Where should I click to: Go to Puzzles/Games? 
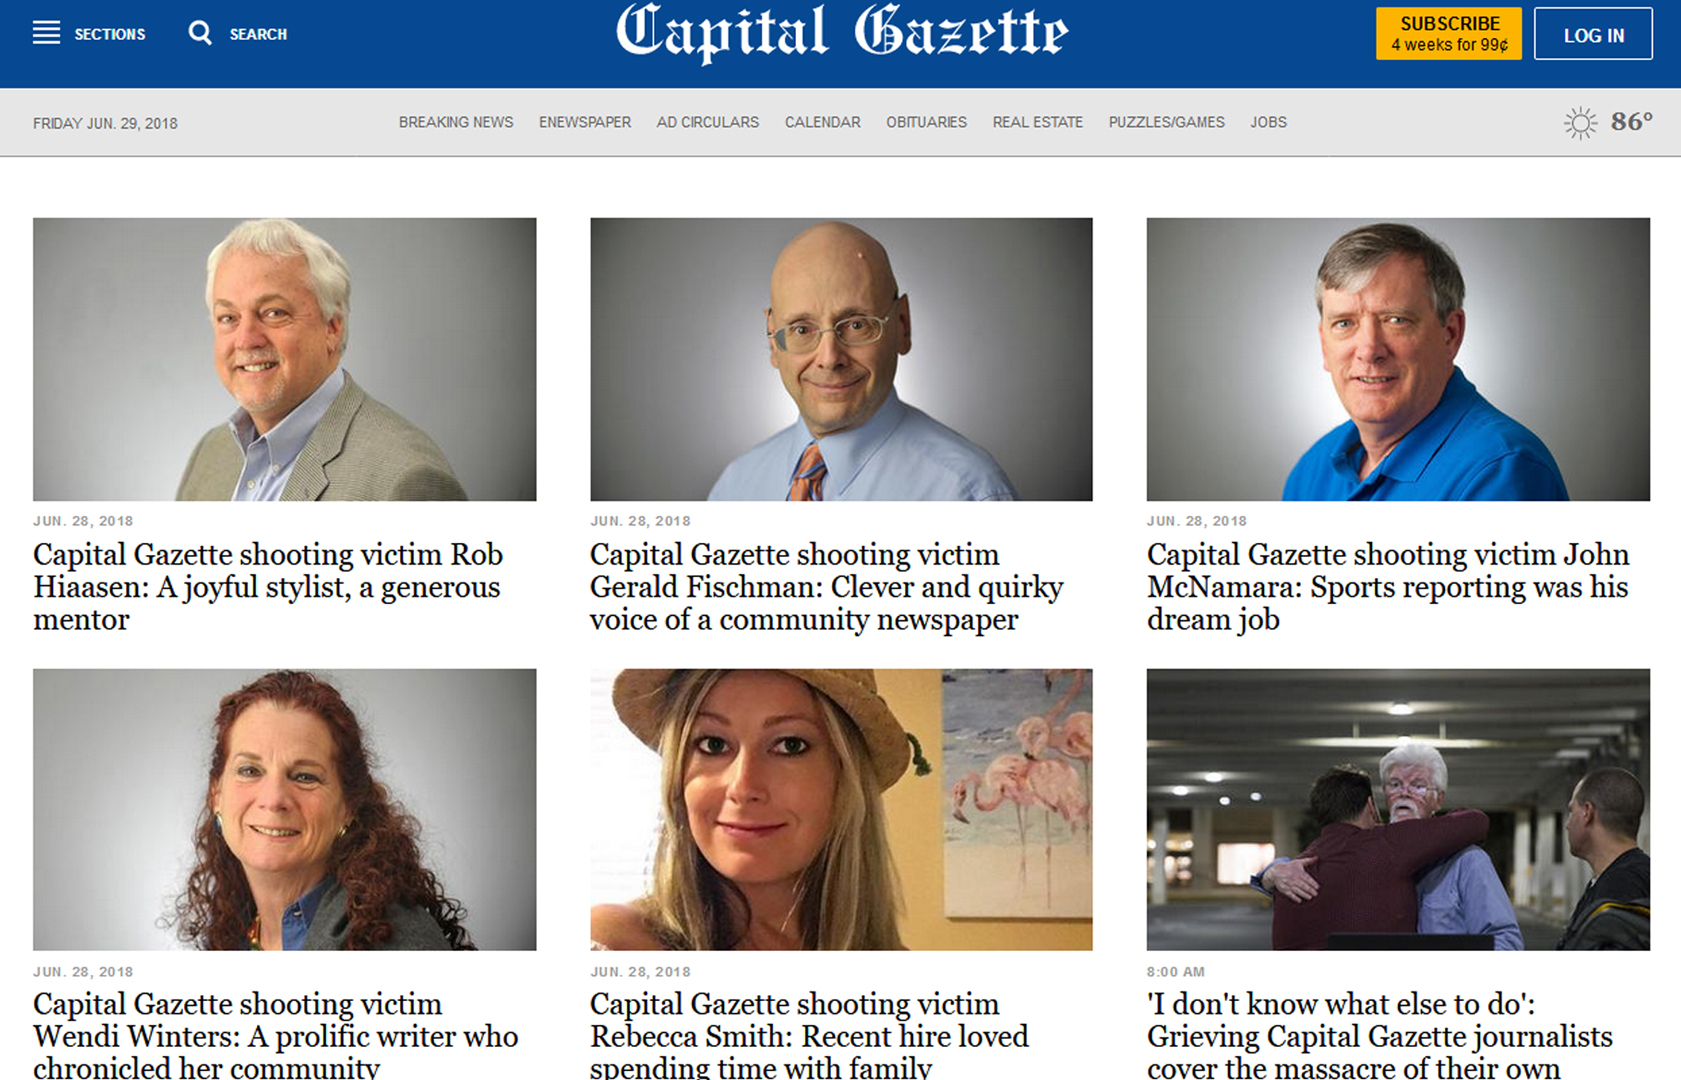(x=1166, y=122)
